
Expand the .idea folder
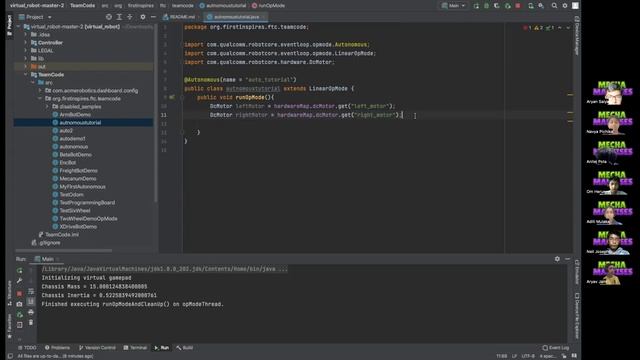coord(25,35)
